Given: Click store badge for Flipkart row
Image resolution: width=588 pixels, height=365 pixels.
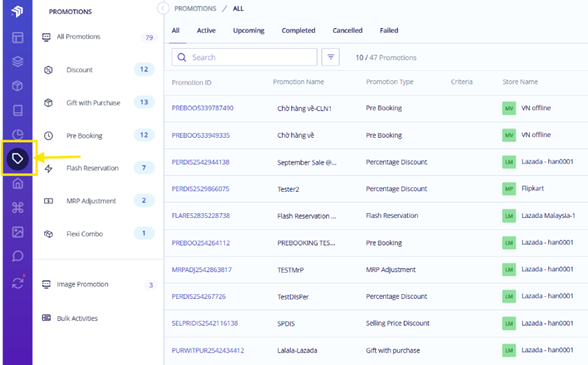Looking at the screenshot, I should point(509,189).
